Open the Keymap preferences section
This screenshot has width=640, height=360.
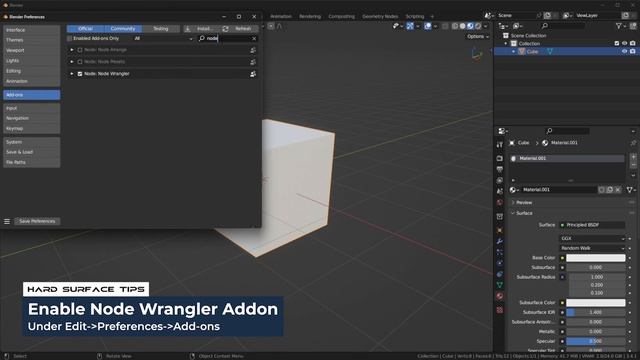[31, 129]
